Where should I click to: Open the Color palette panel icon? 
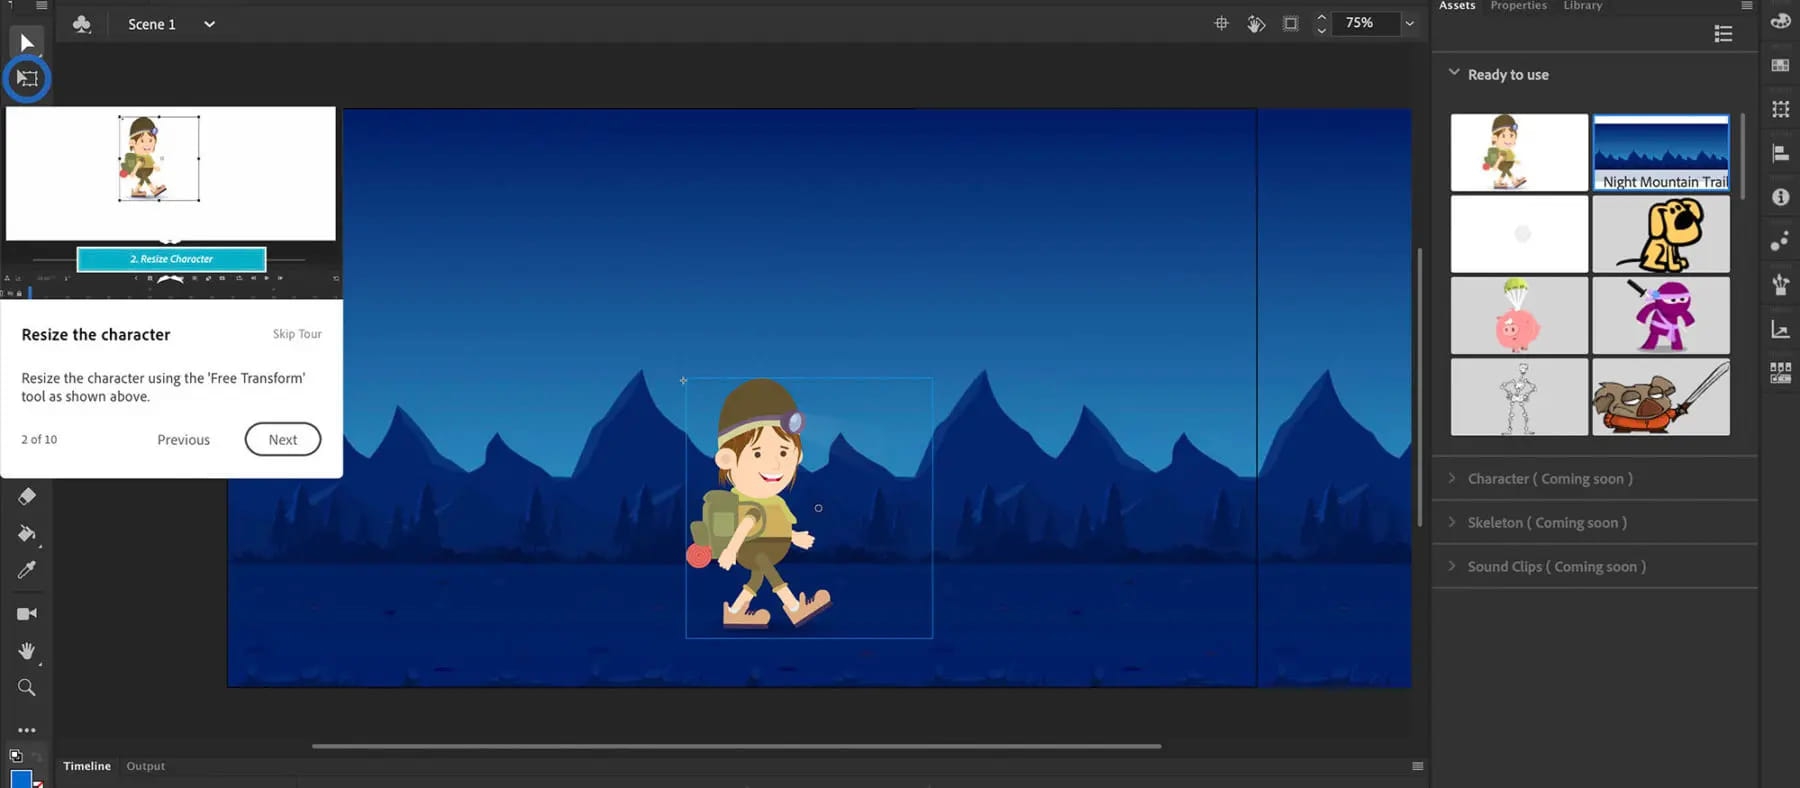tap(1780, 21)
